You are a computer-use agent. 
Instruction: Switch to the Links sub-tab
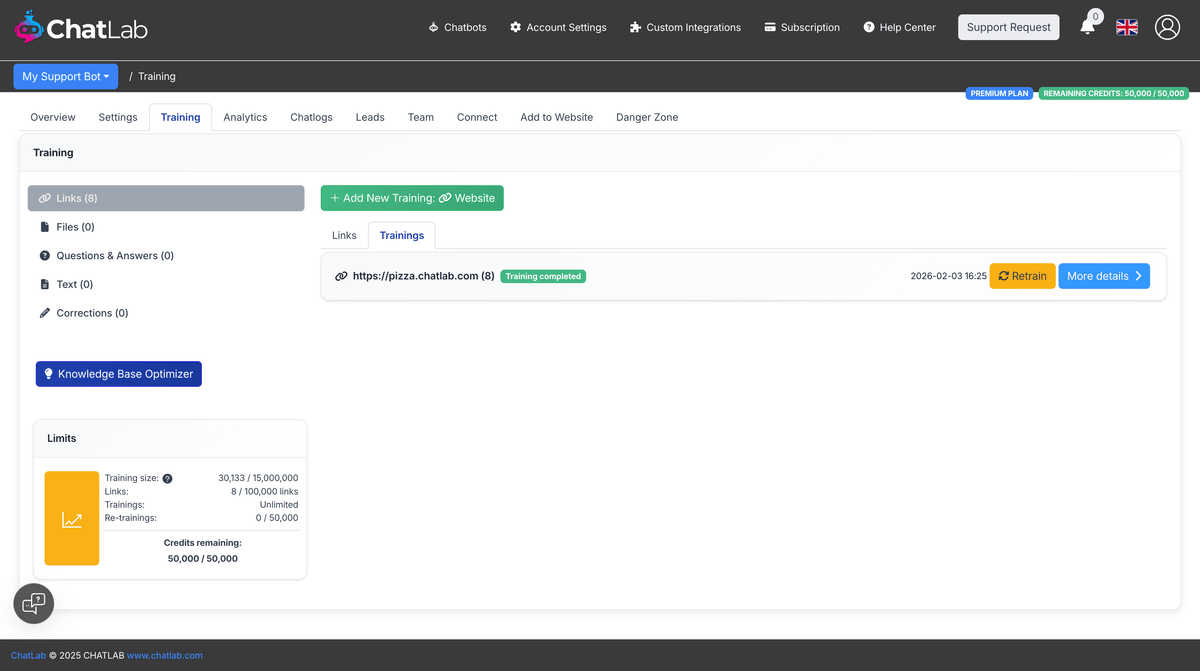click(344, 236)
